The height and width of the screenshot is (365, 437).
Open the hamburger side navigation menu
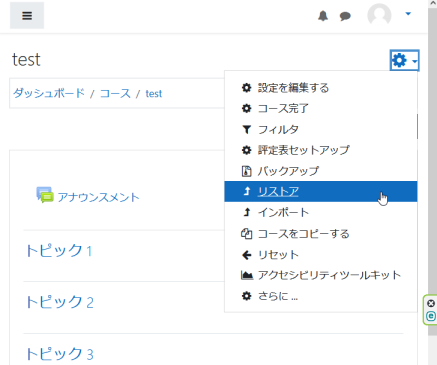[x=27, y=16]
